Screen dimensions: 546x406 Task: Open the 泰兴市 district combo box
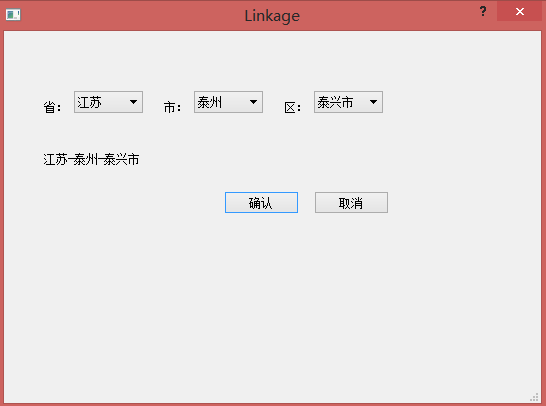[348, 102]
